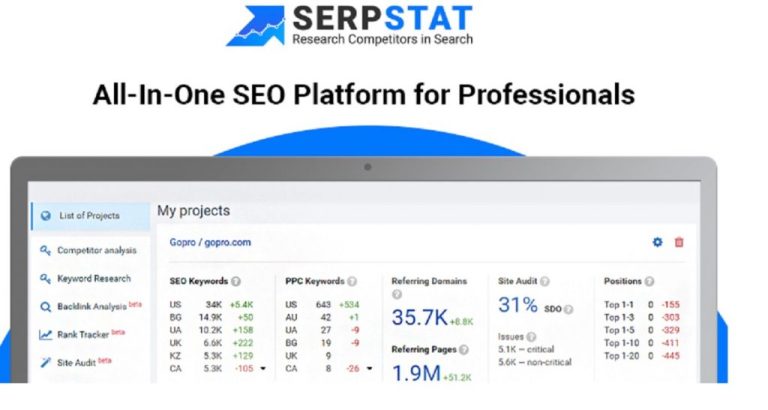Click the Top 1-20 positions row
The height and width of the screenshot is (410, 768).
click(x=642, y=356)
